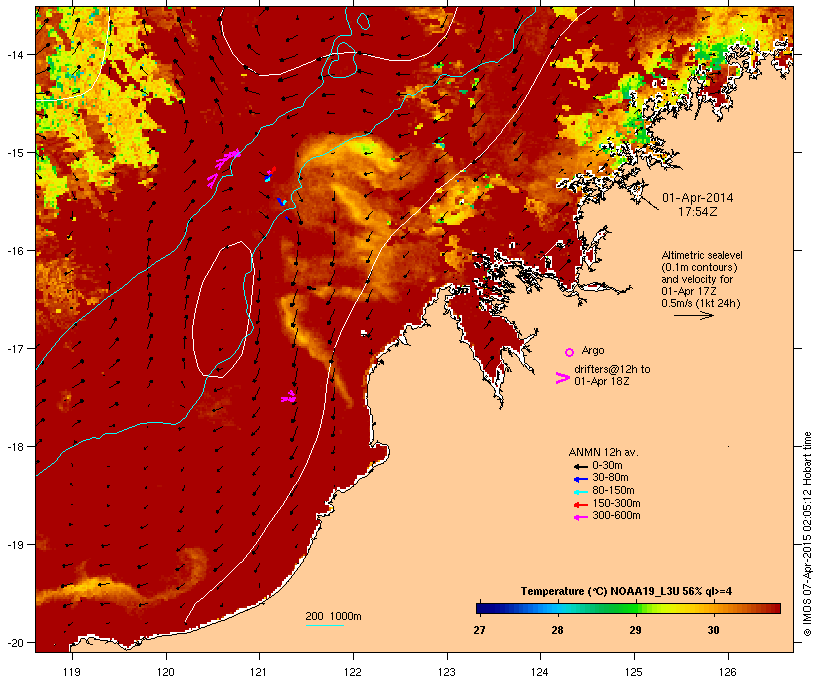Click the '01-Apr 18Z' drifter date text
Image resolution: width=820 pixels, height=680 pixels.
601,381
